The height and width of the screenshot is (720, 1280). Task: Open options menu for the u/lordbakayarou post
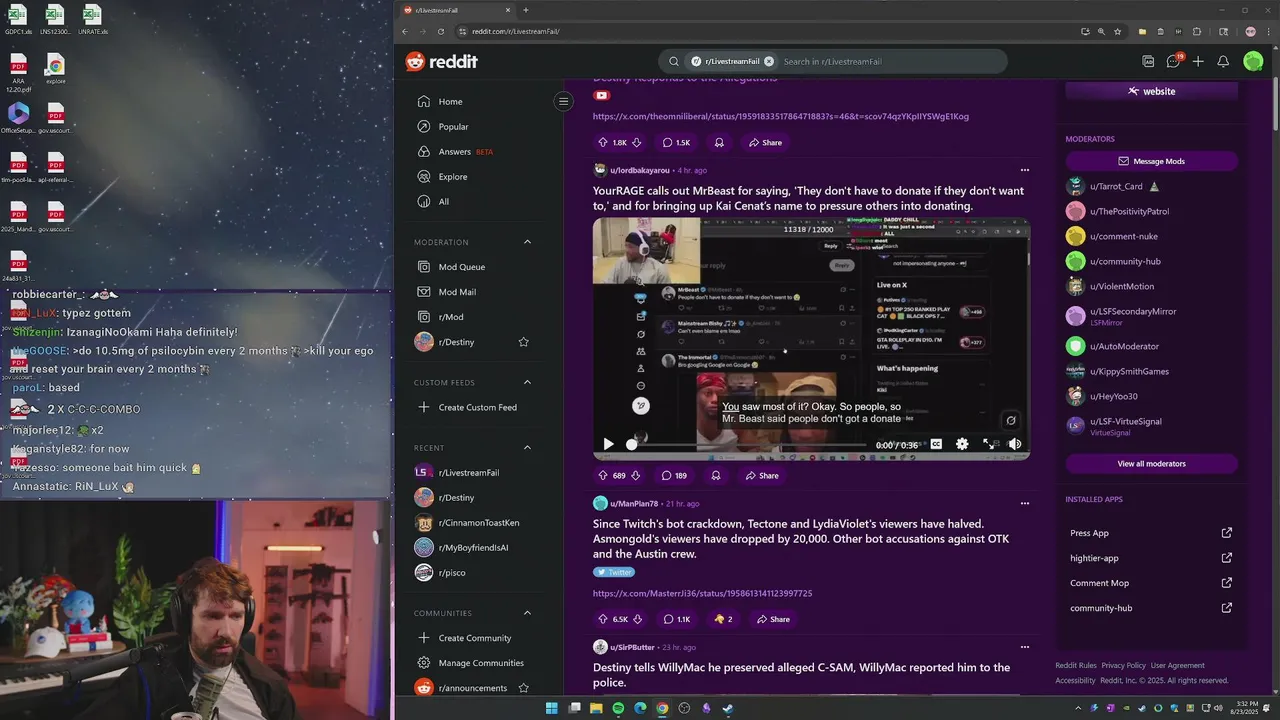pos(1024,170)
